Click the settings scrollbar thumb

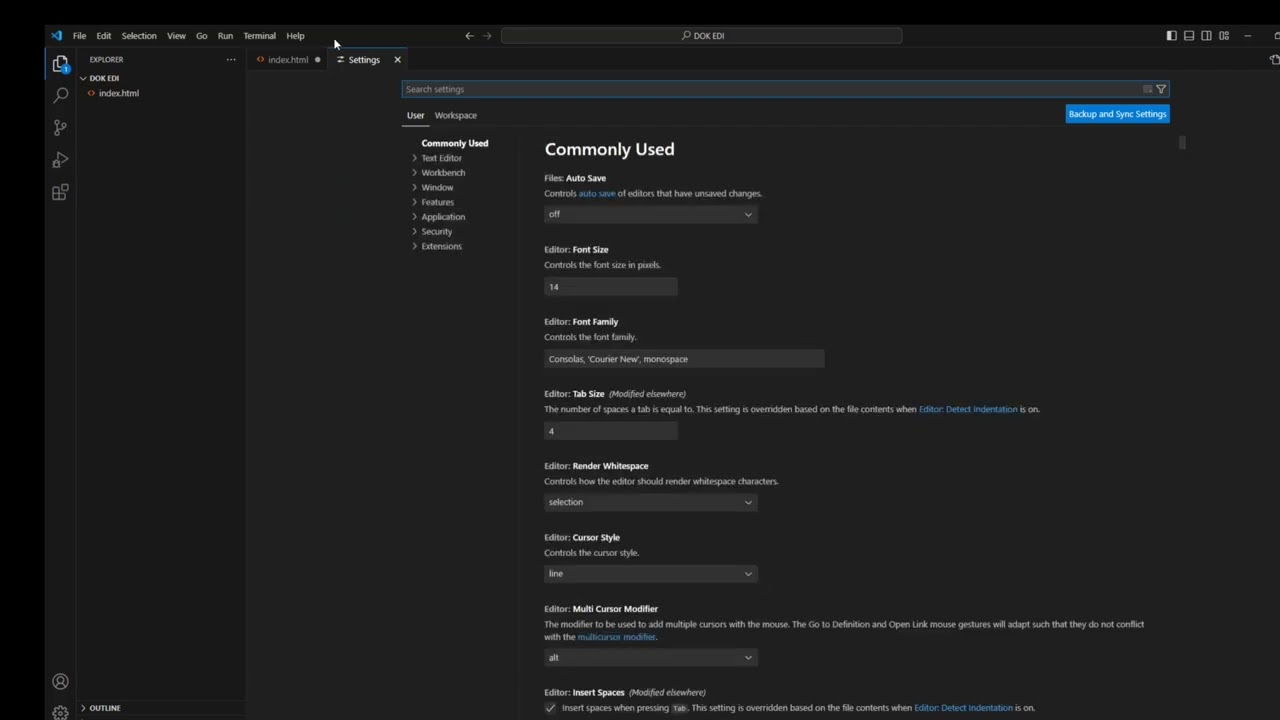point(1182,142)
